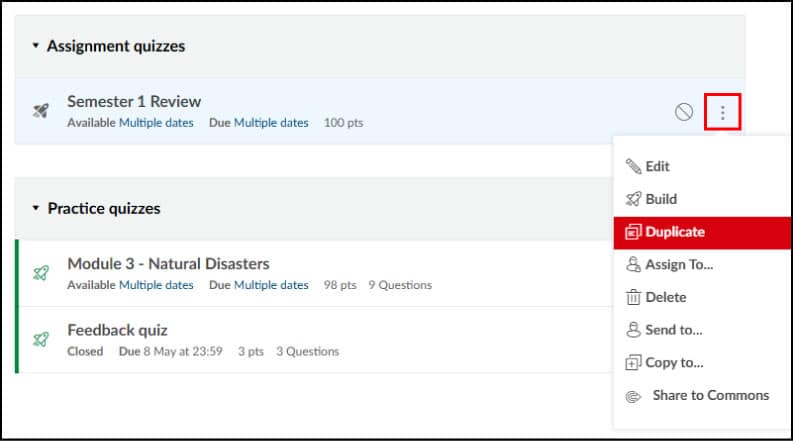Select Copy to... menu entry
Image resolution: width=793 pixels, height=441 pixels.
(x=674, y=362)
